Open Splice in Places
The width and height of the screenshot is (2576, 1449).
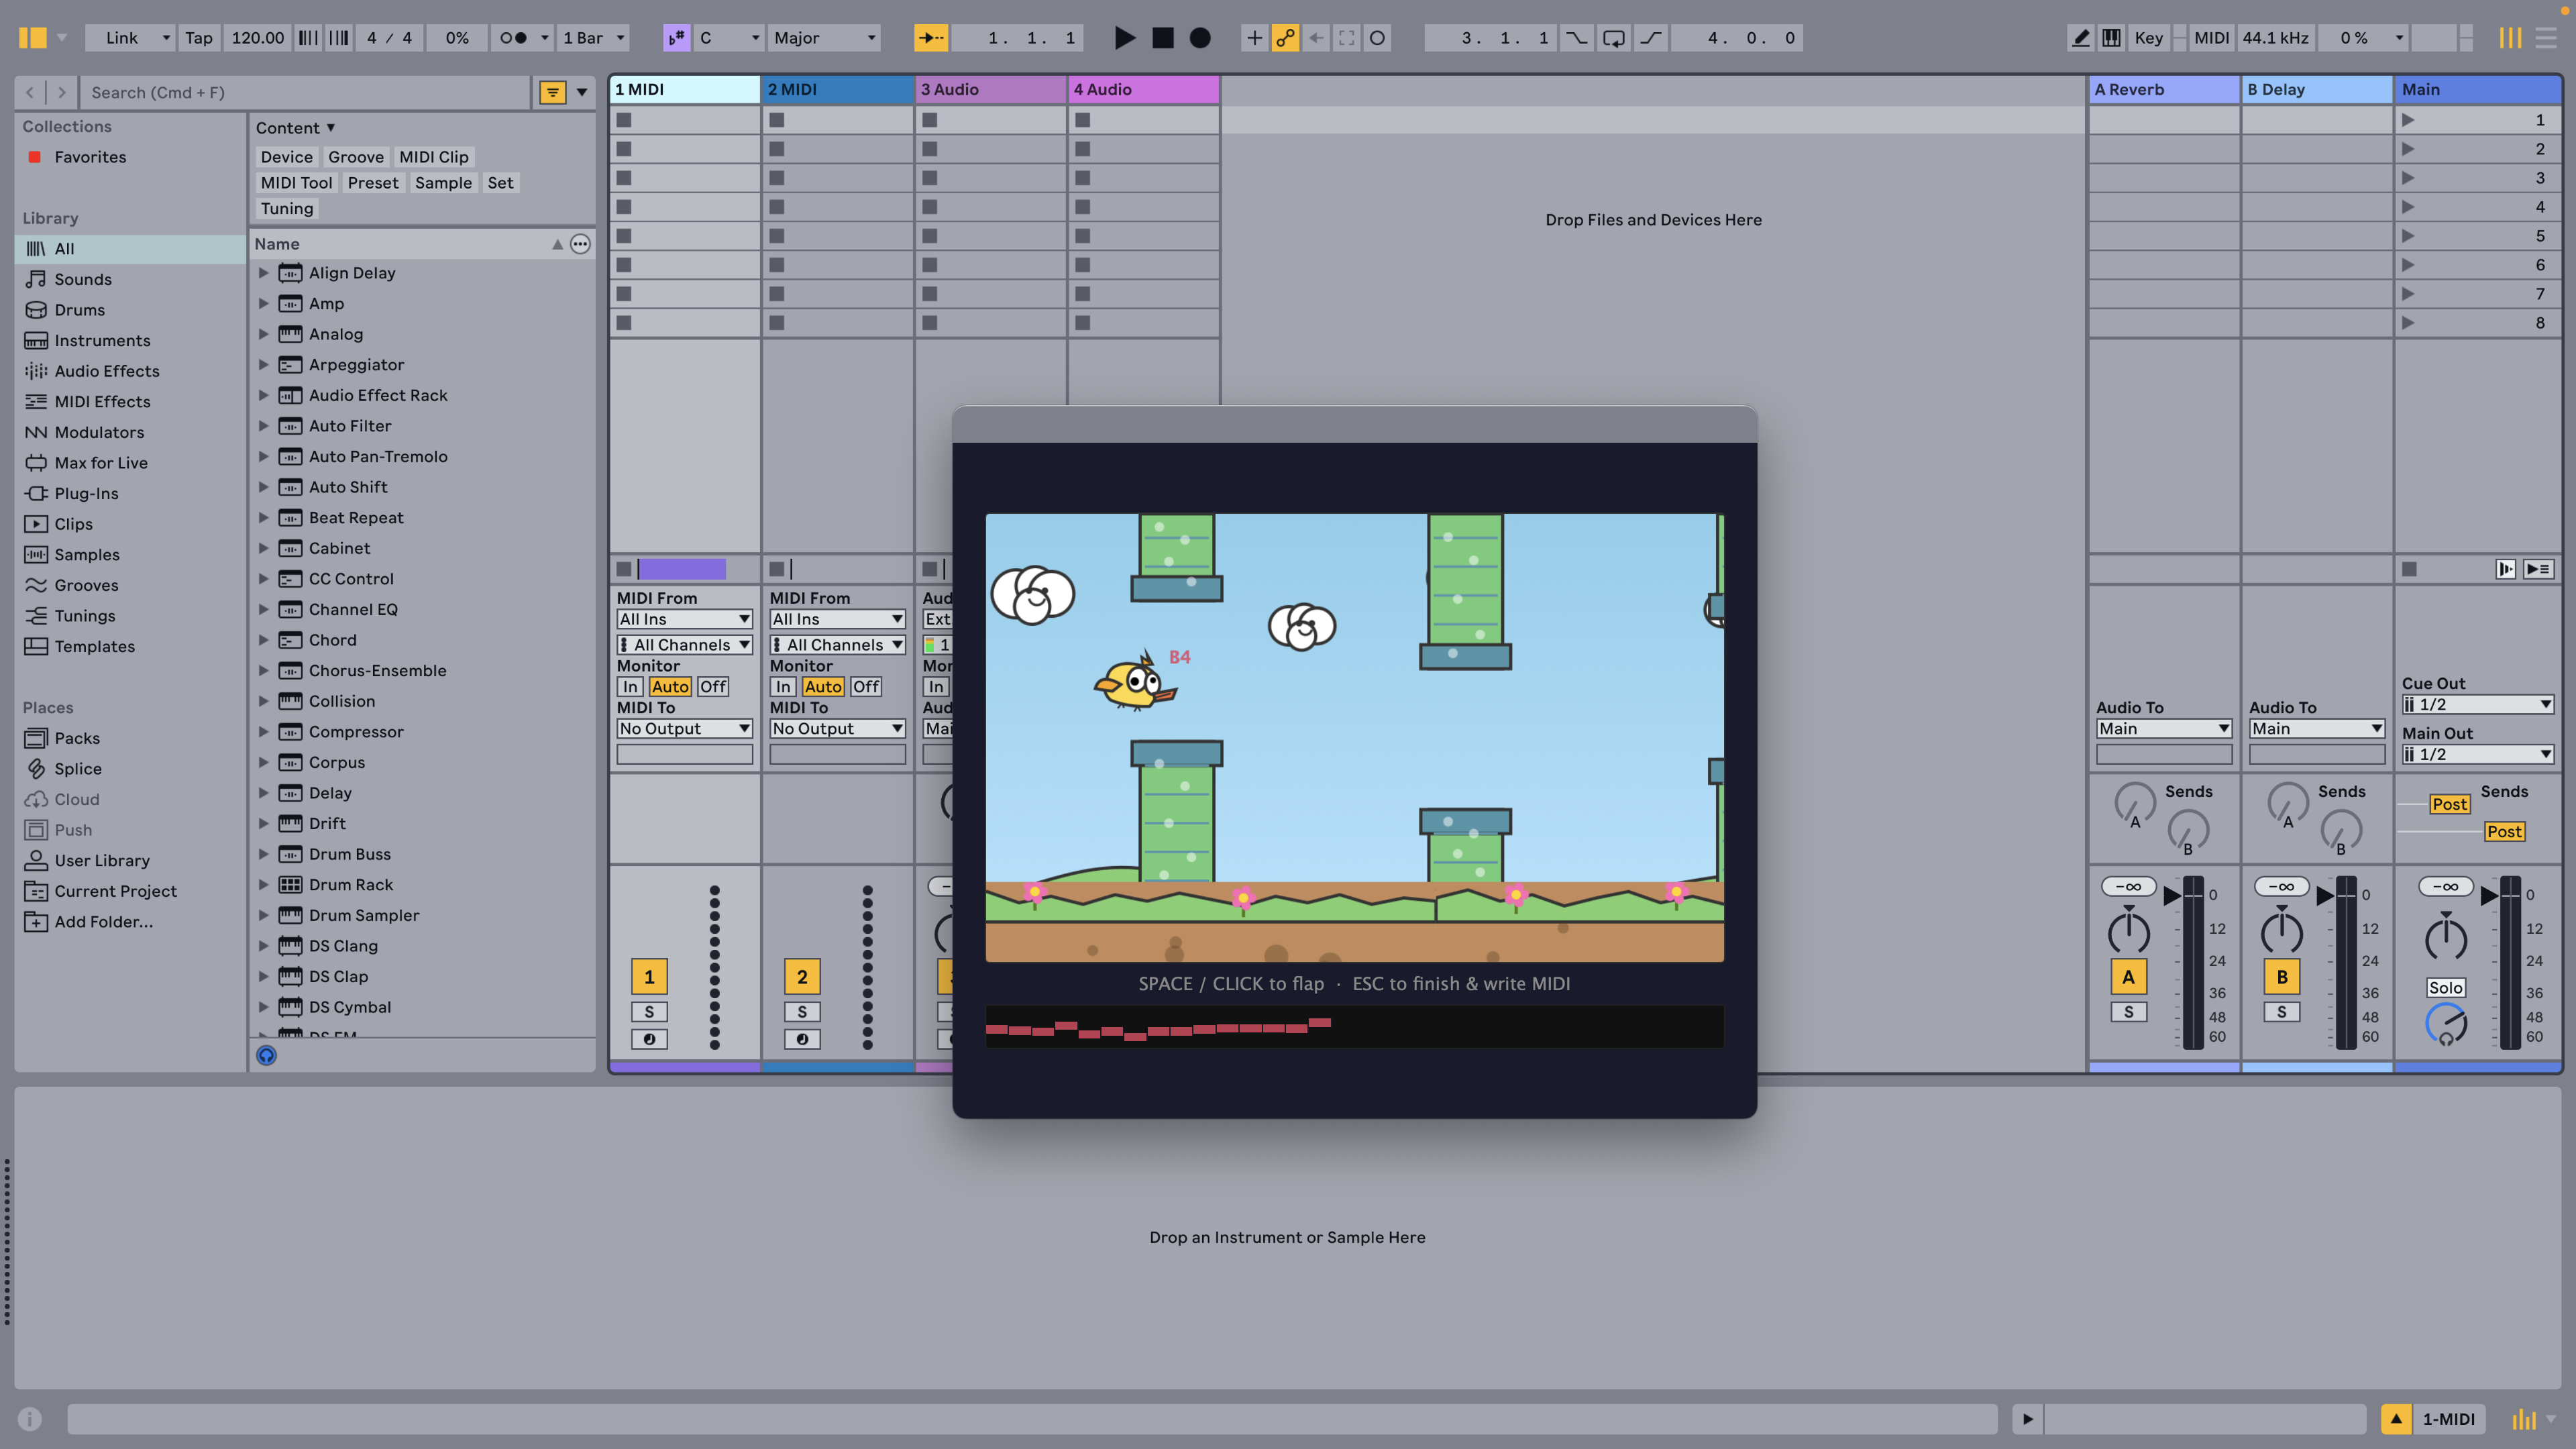[x=78, y=769]
